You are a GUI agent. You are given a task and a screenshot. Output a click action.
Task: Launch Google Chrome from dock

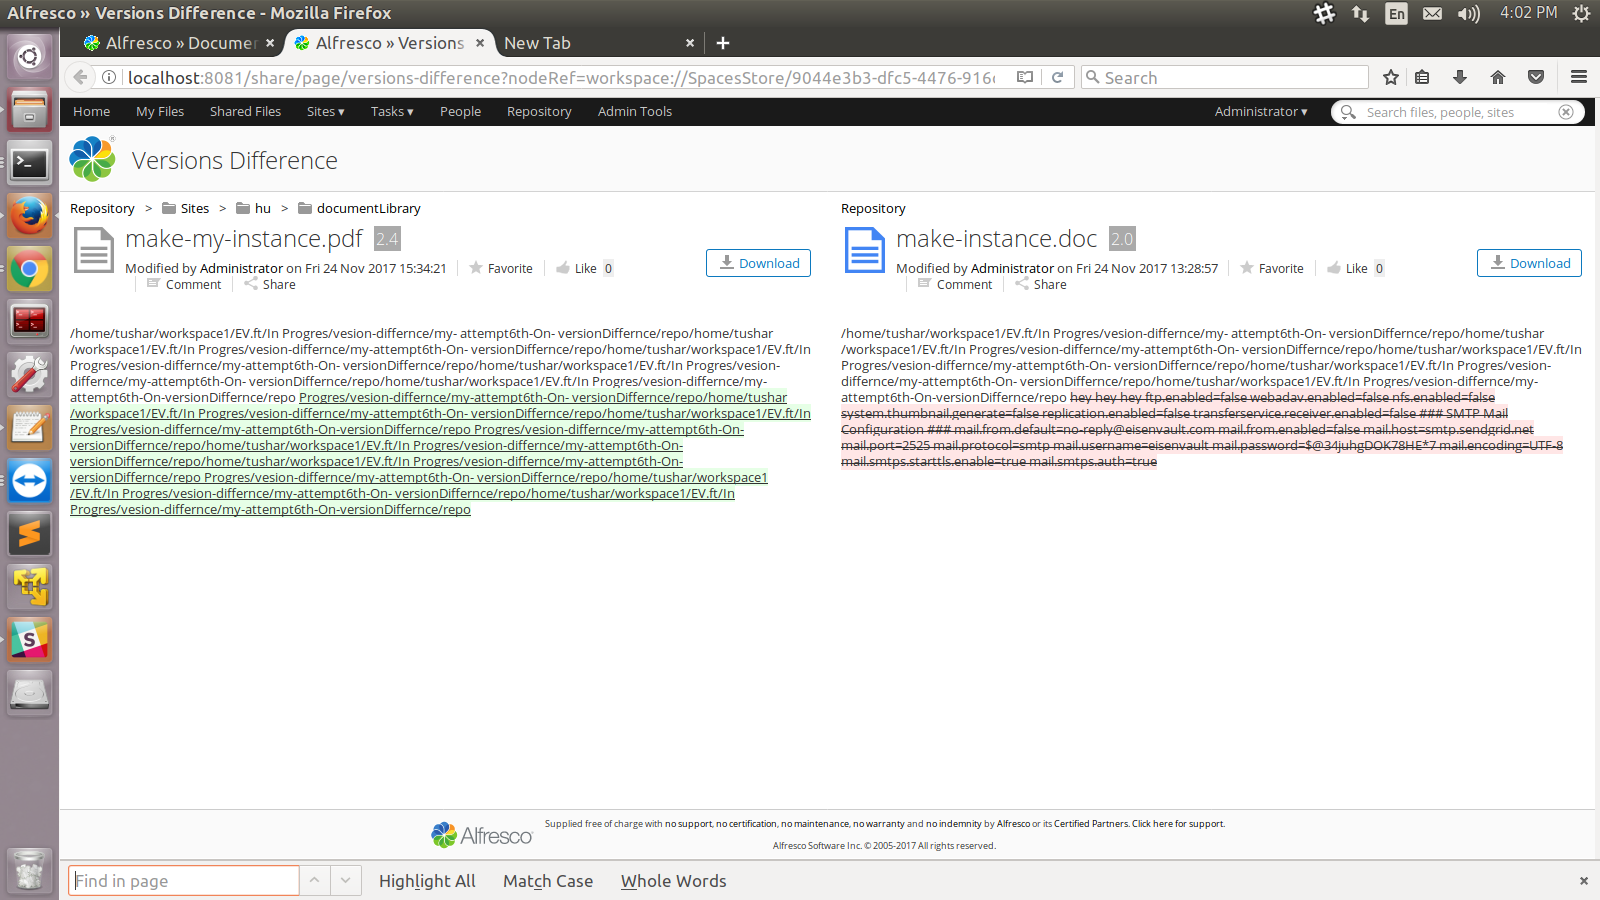point(29,269)
